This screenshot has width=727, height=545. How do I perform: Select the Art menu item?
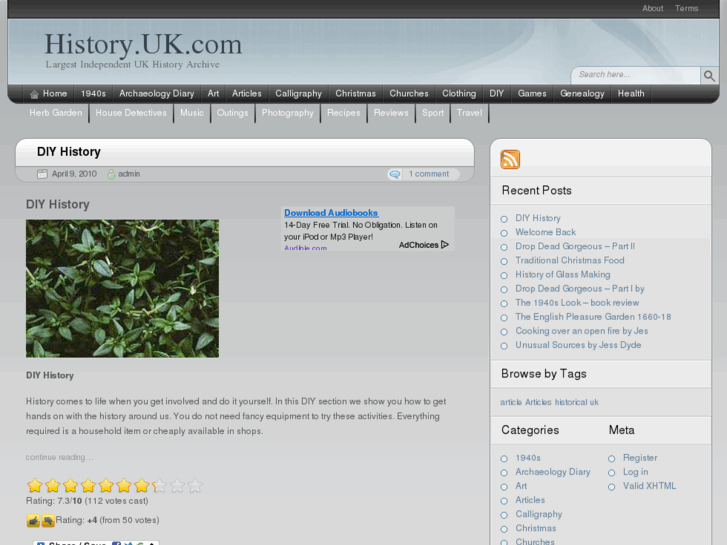(x=213, y=94)
